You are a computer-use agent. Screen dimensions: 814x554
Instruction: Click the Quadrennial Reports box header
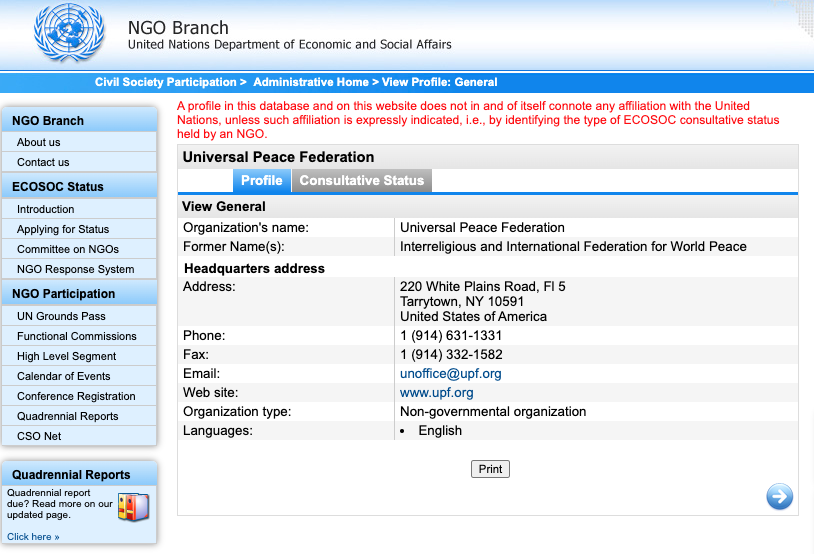79,474
